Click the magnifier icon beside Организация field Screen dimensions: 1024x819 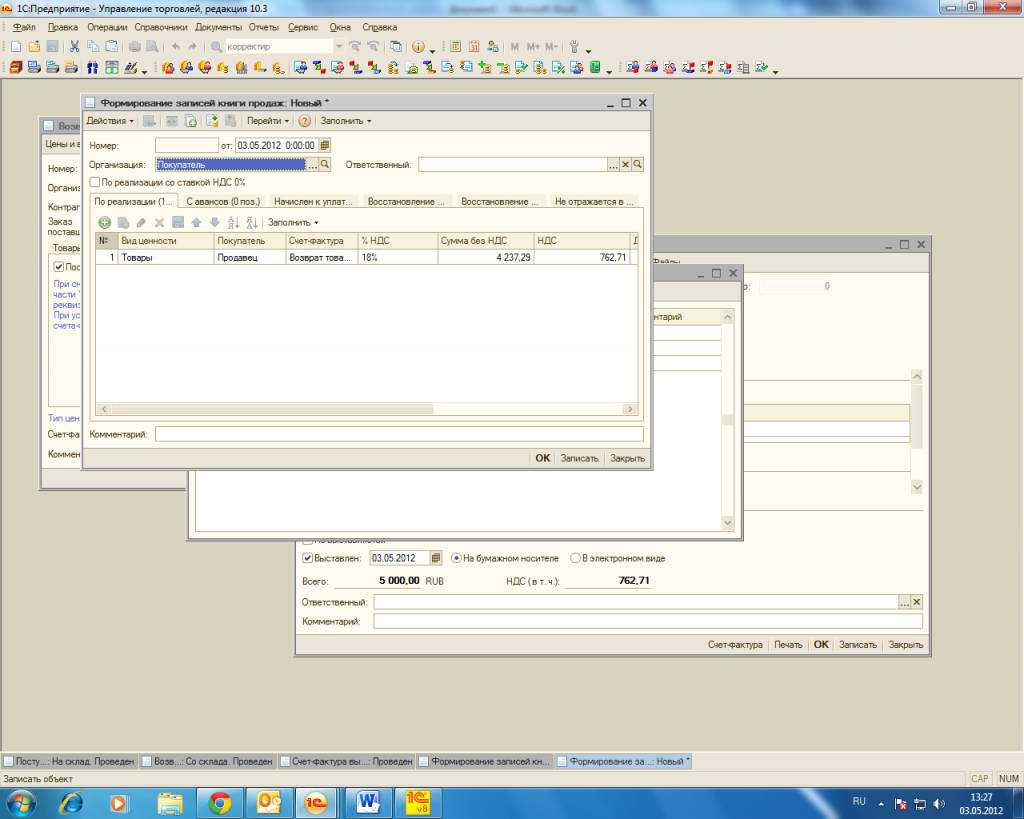(x=324, y=165)
